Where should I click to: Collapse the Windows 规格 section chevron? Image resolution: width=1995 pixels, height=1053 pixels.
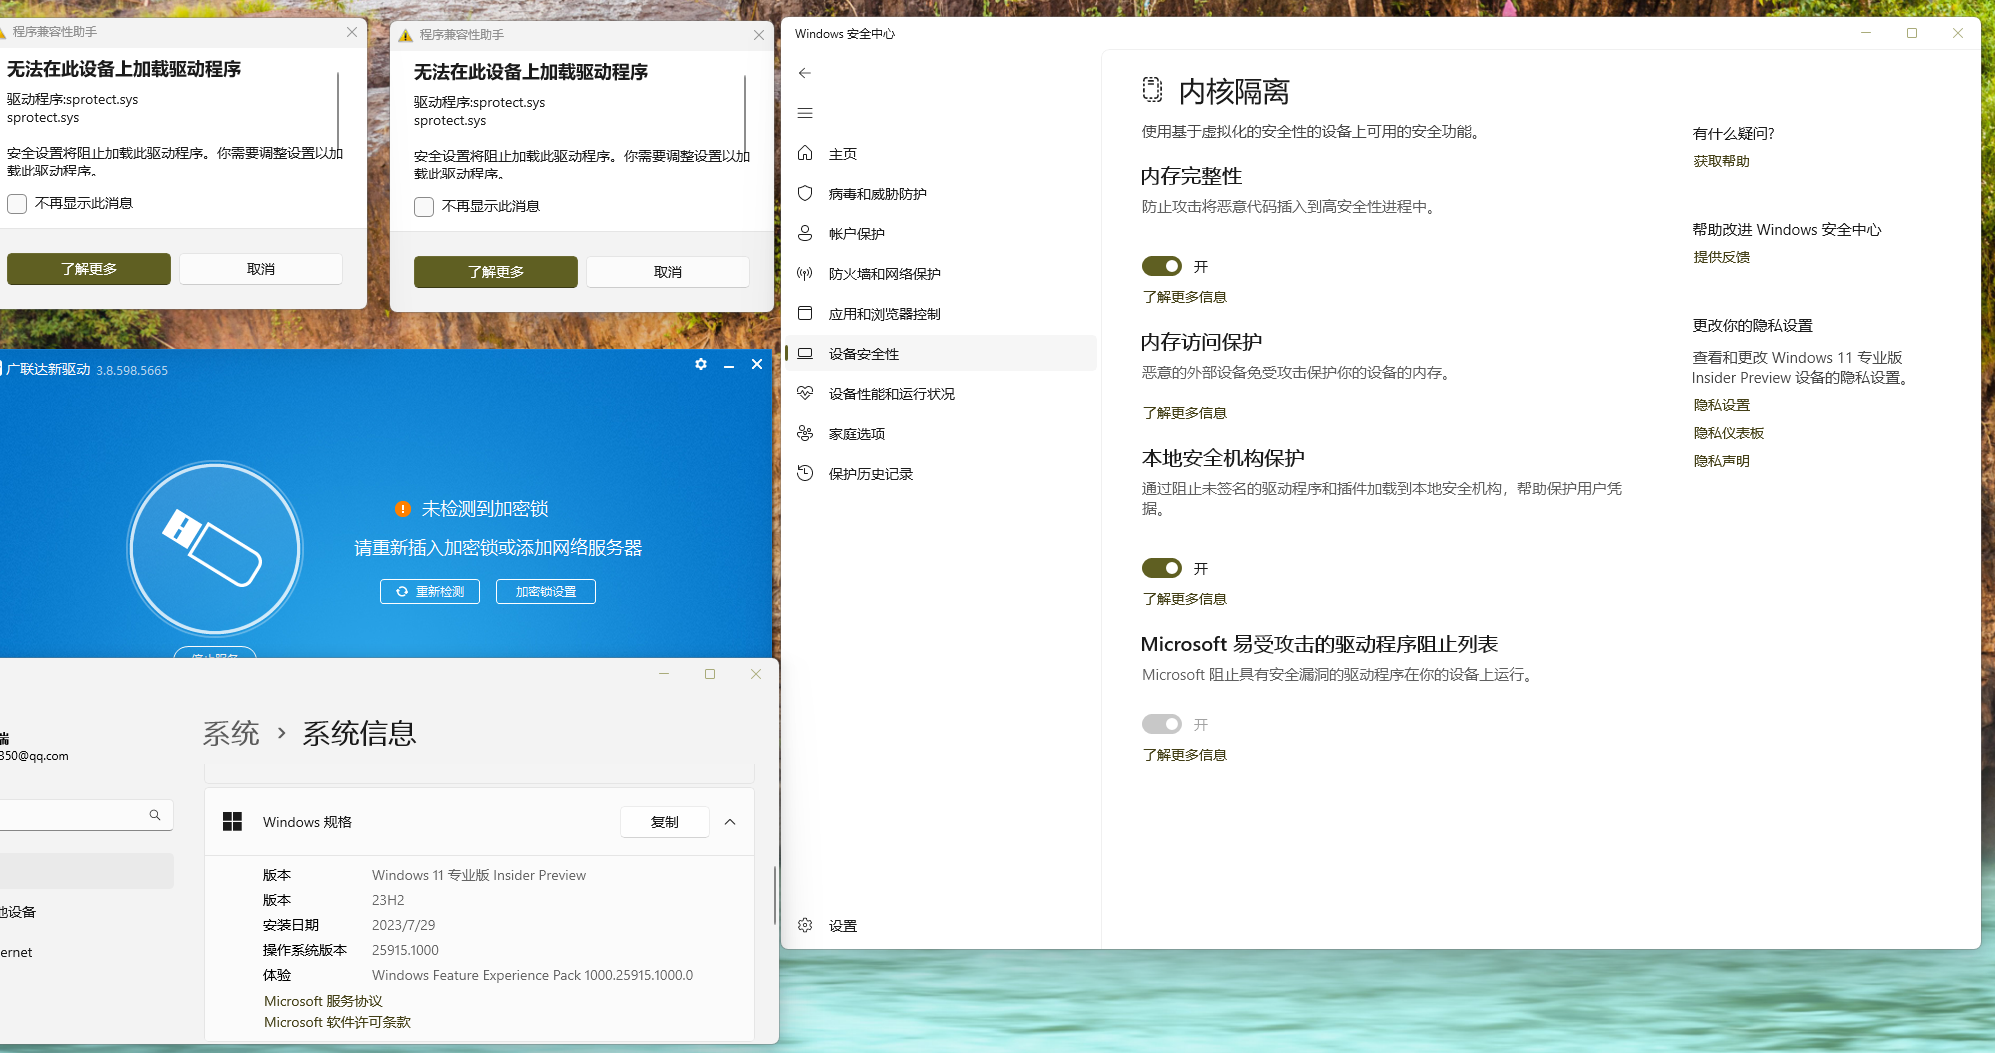coord(730,822)
